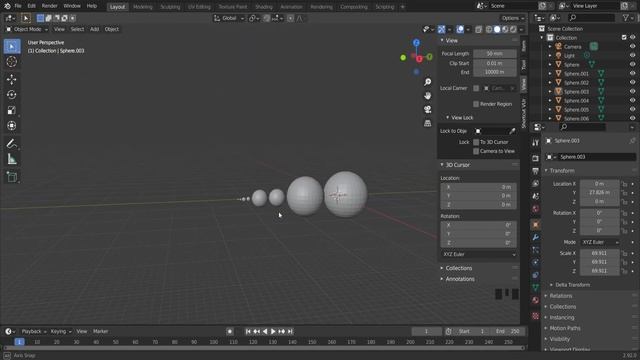Image resolution: width=640 pixels, height=360 pixels.
Task: Open the timeline Playback popover
Action: (x=33, y=332)
